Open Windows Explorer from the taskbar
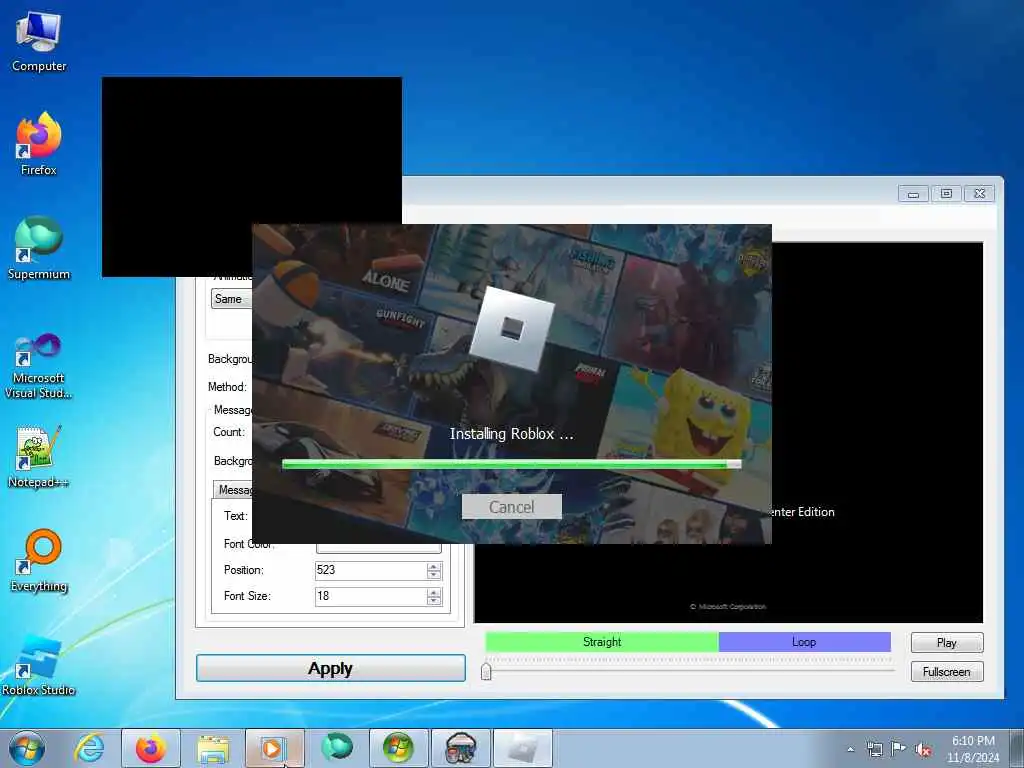The height and width of the screenshot is (768, 1024). click(x=213, y=748)
